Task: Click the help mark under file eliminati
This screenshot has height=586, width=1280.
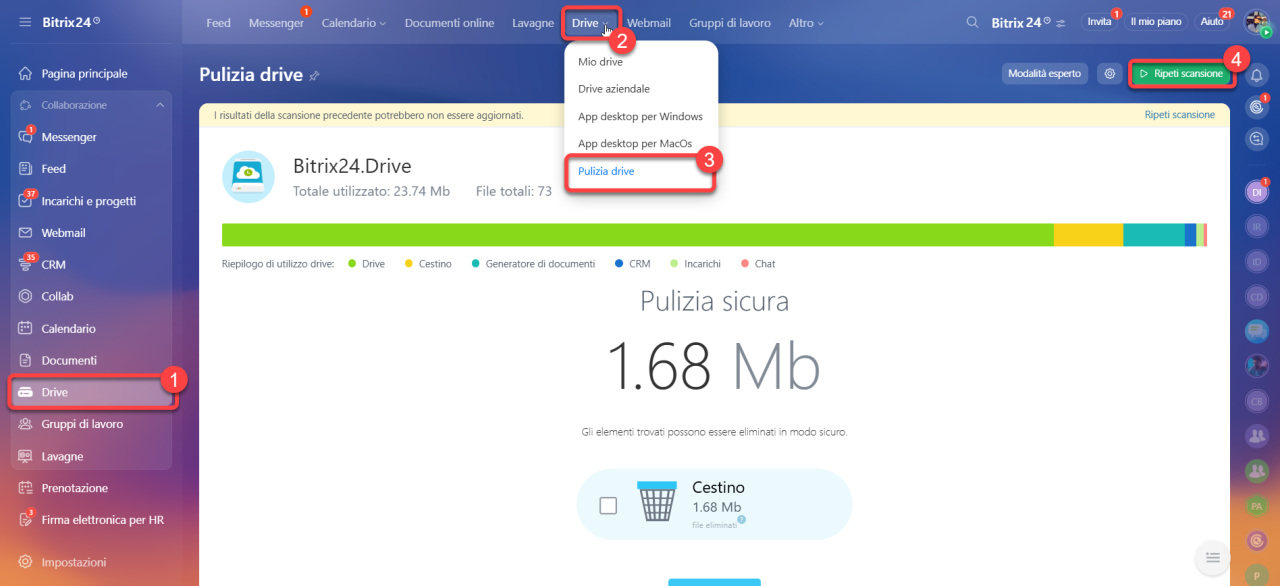Action: click(x=742, y=519)
